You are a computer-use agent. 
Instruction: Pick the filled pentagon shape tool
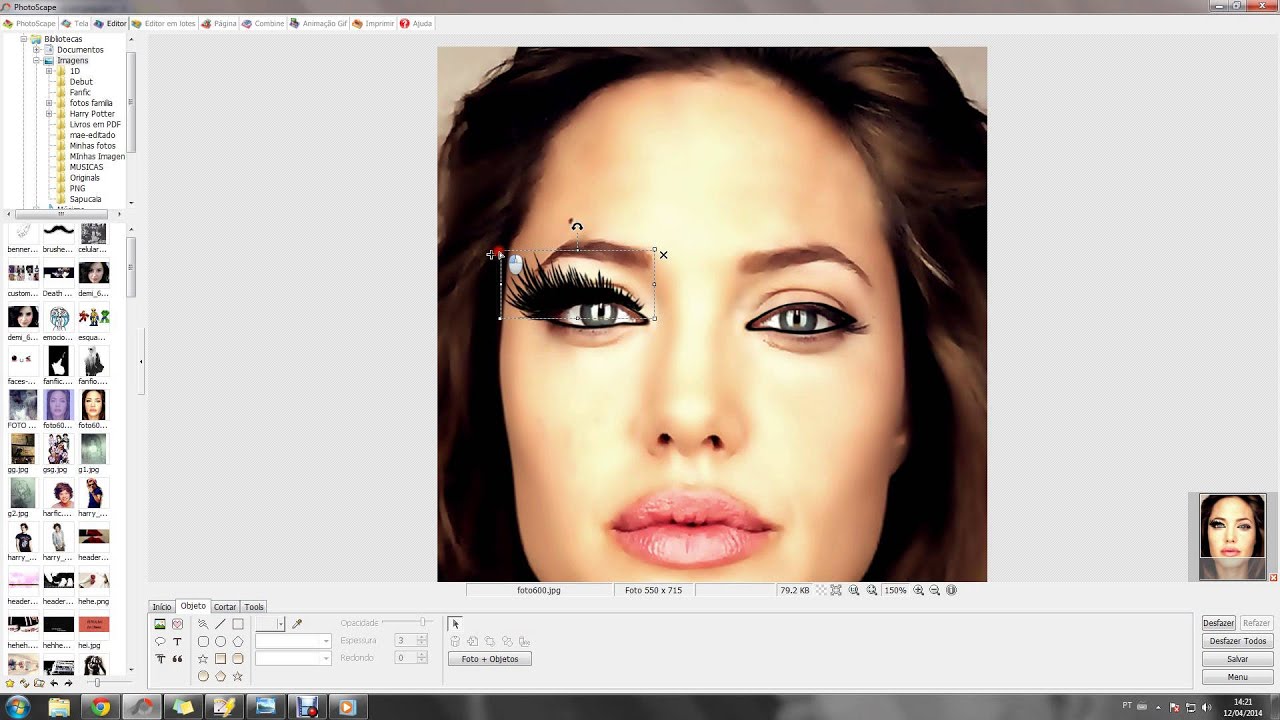pyautogui.click(x=220, y=676)
